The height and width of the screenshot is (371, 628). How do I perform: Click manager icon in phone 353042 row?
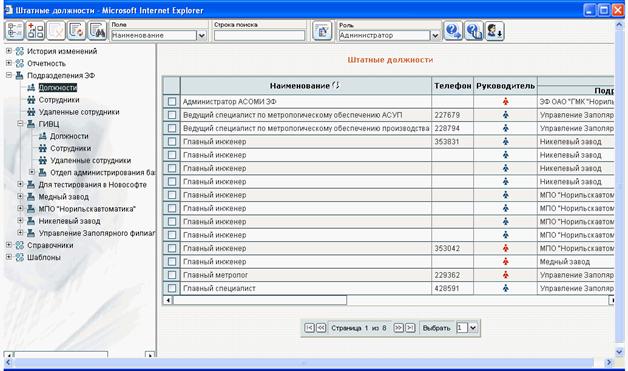pos(505,248)
